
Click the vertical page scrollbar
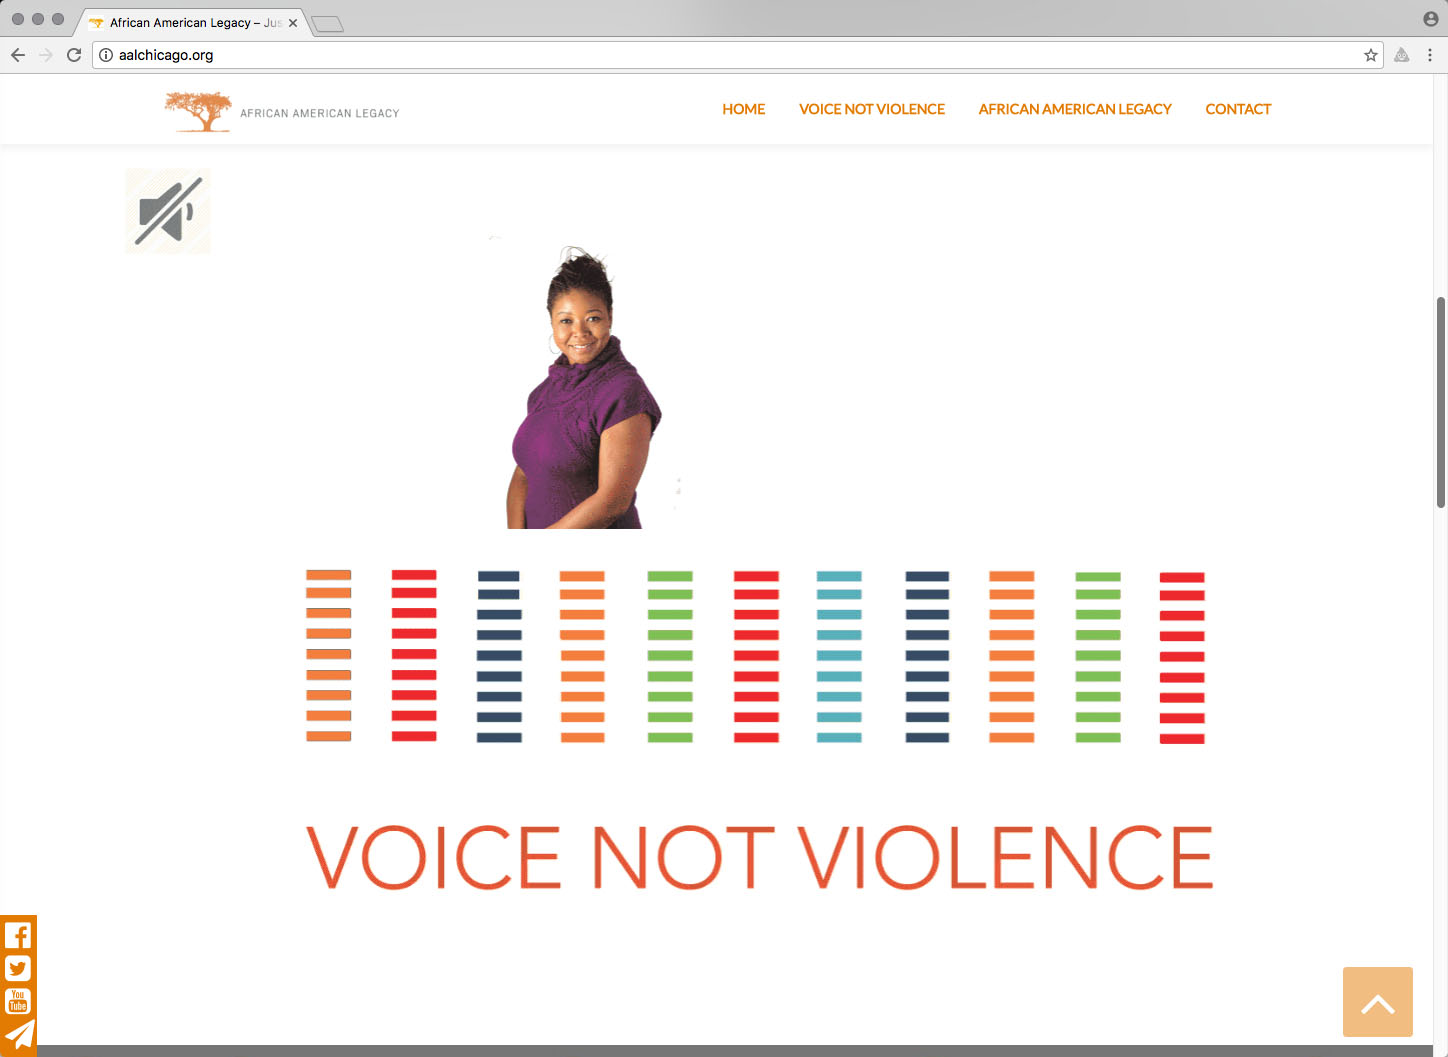click(1440, 400)
